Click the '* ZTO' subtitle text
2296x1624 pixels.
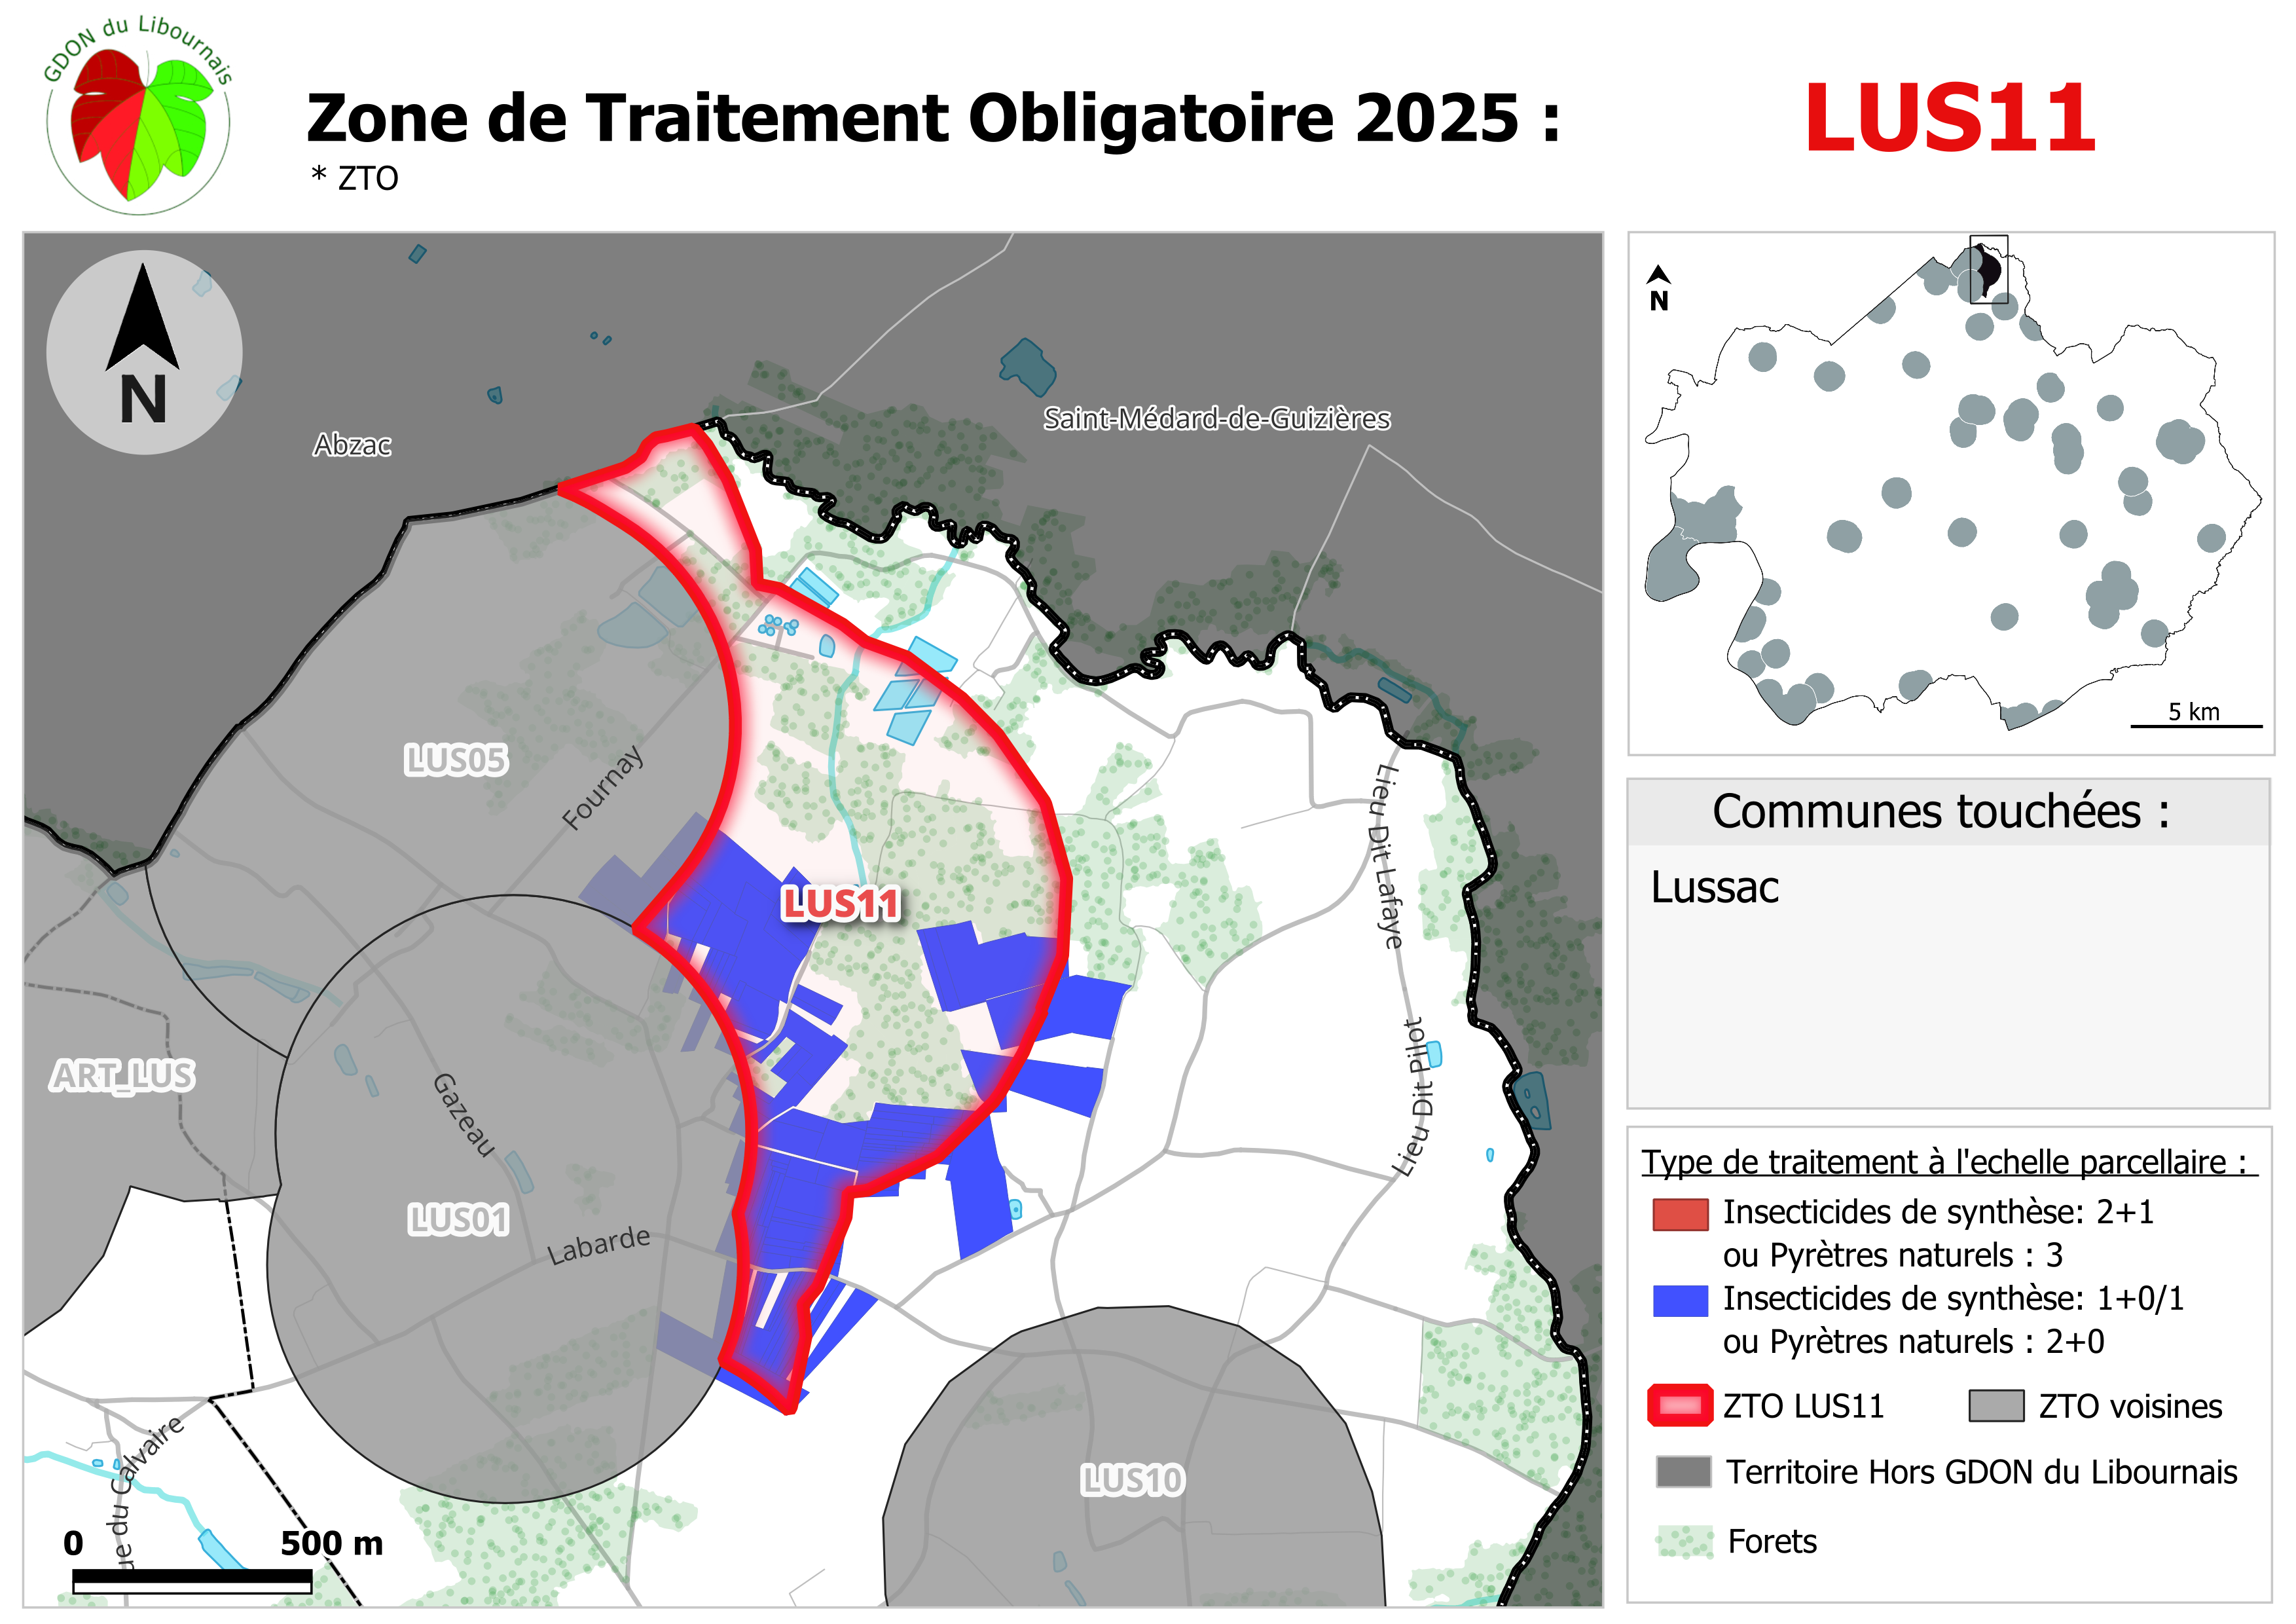354,178
